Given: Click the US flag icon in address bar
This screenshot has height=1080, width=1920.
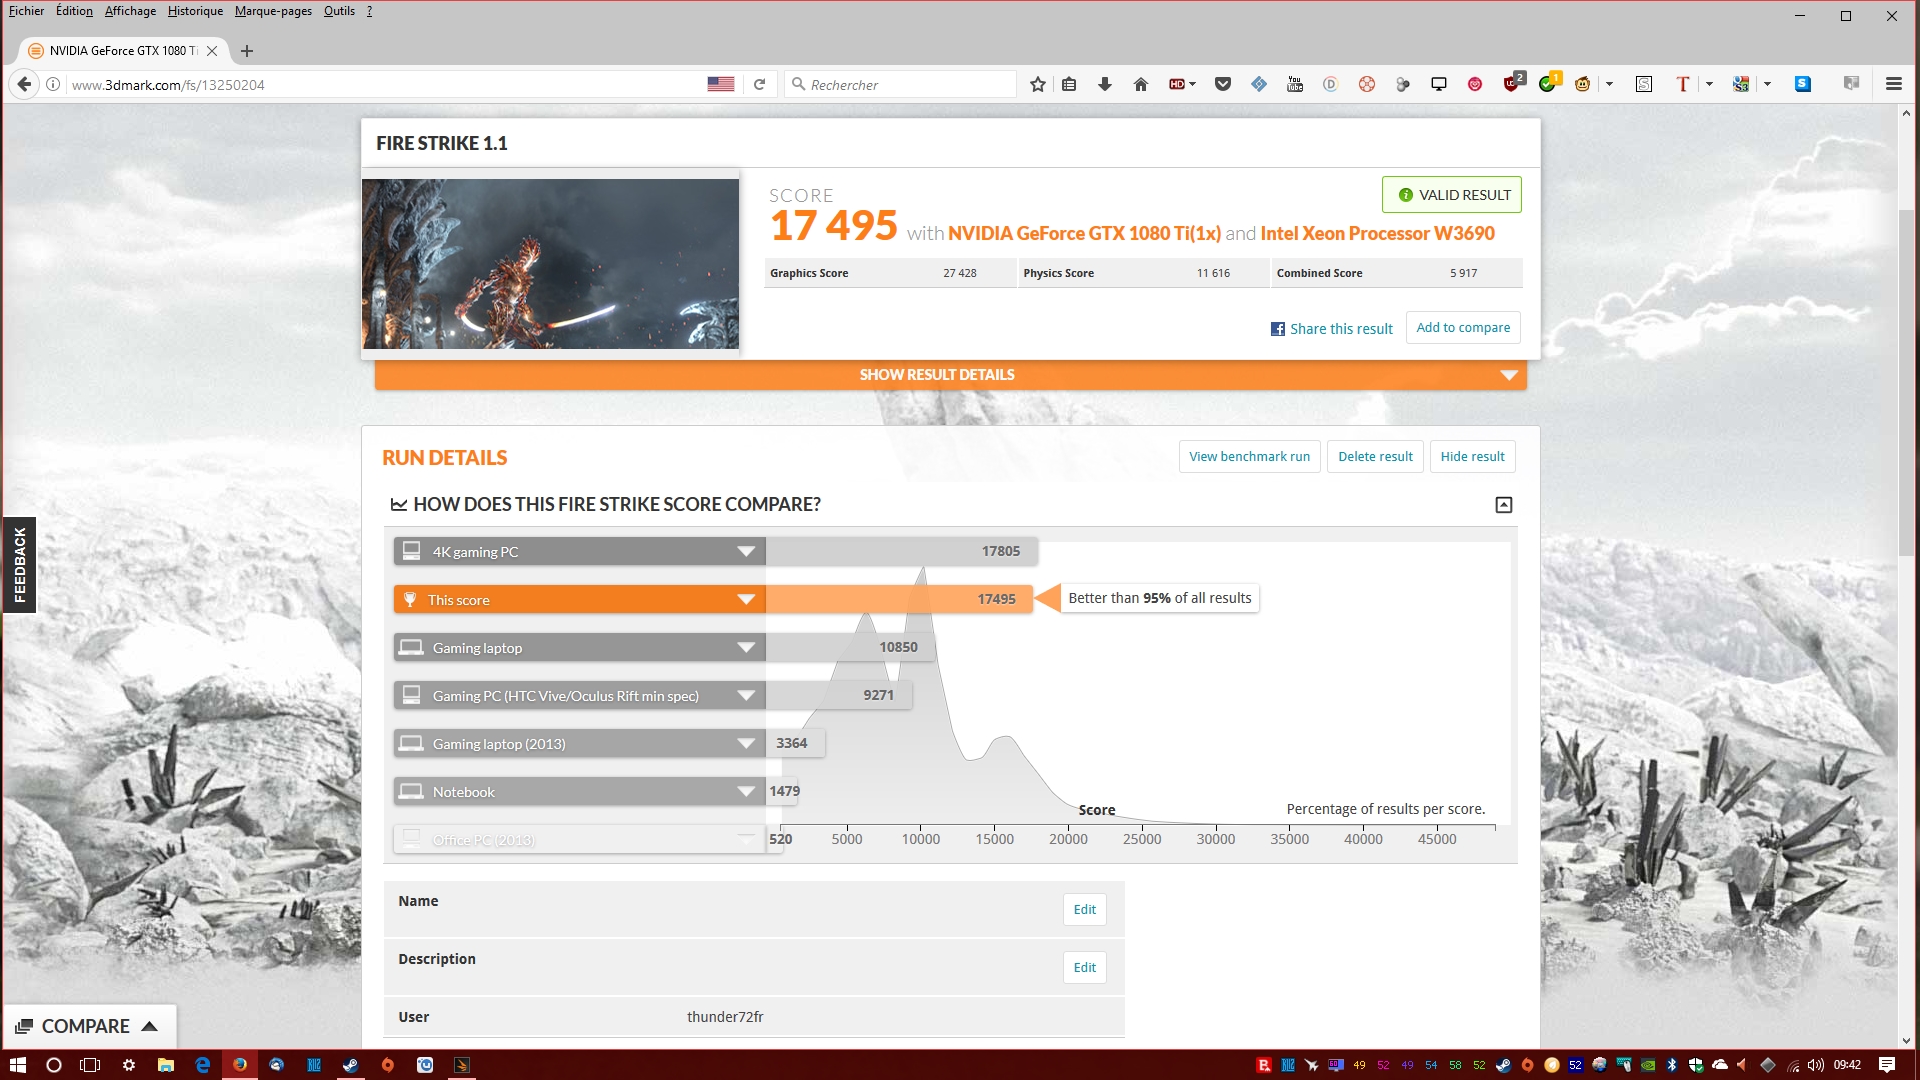Looking at the screenshot, I should click(721, 85).
